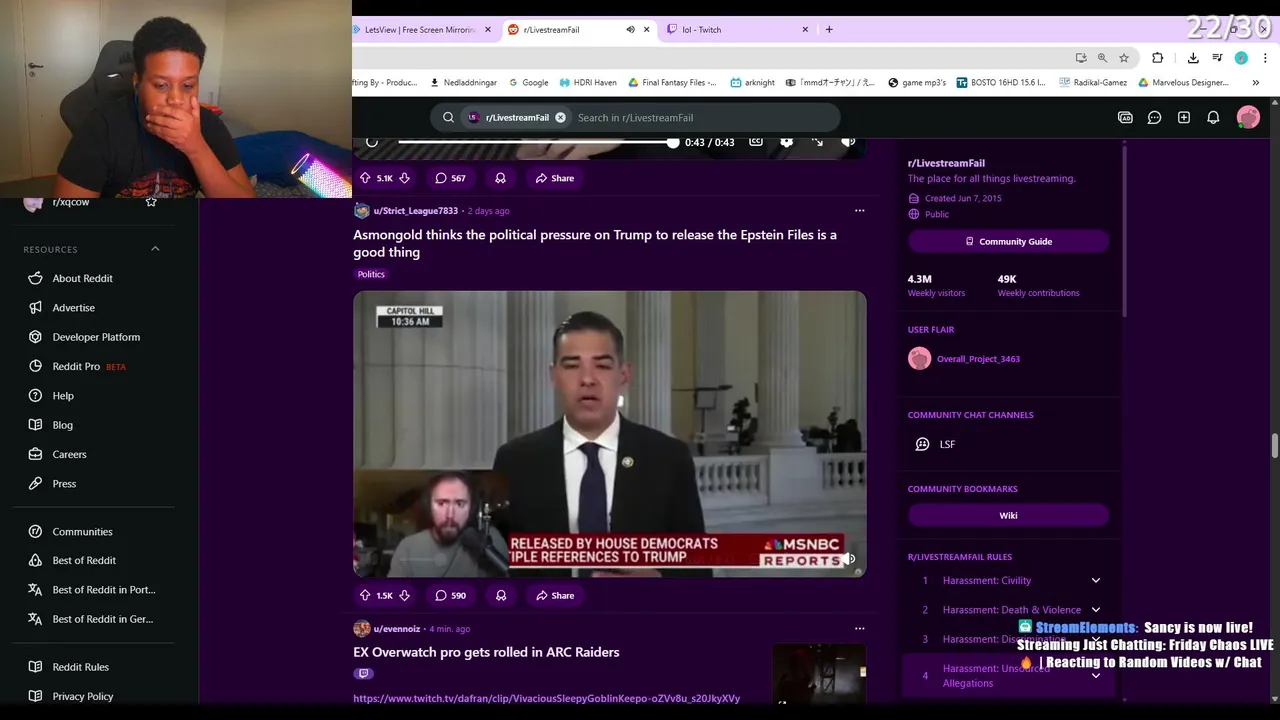Open overflow menu on Strict_League7833 post

[x=859, y=210]
